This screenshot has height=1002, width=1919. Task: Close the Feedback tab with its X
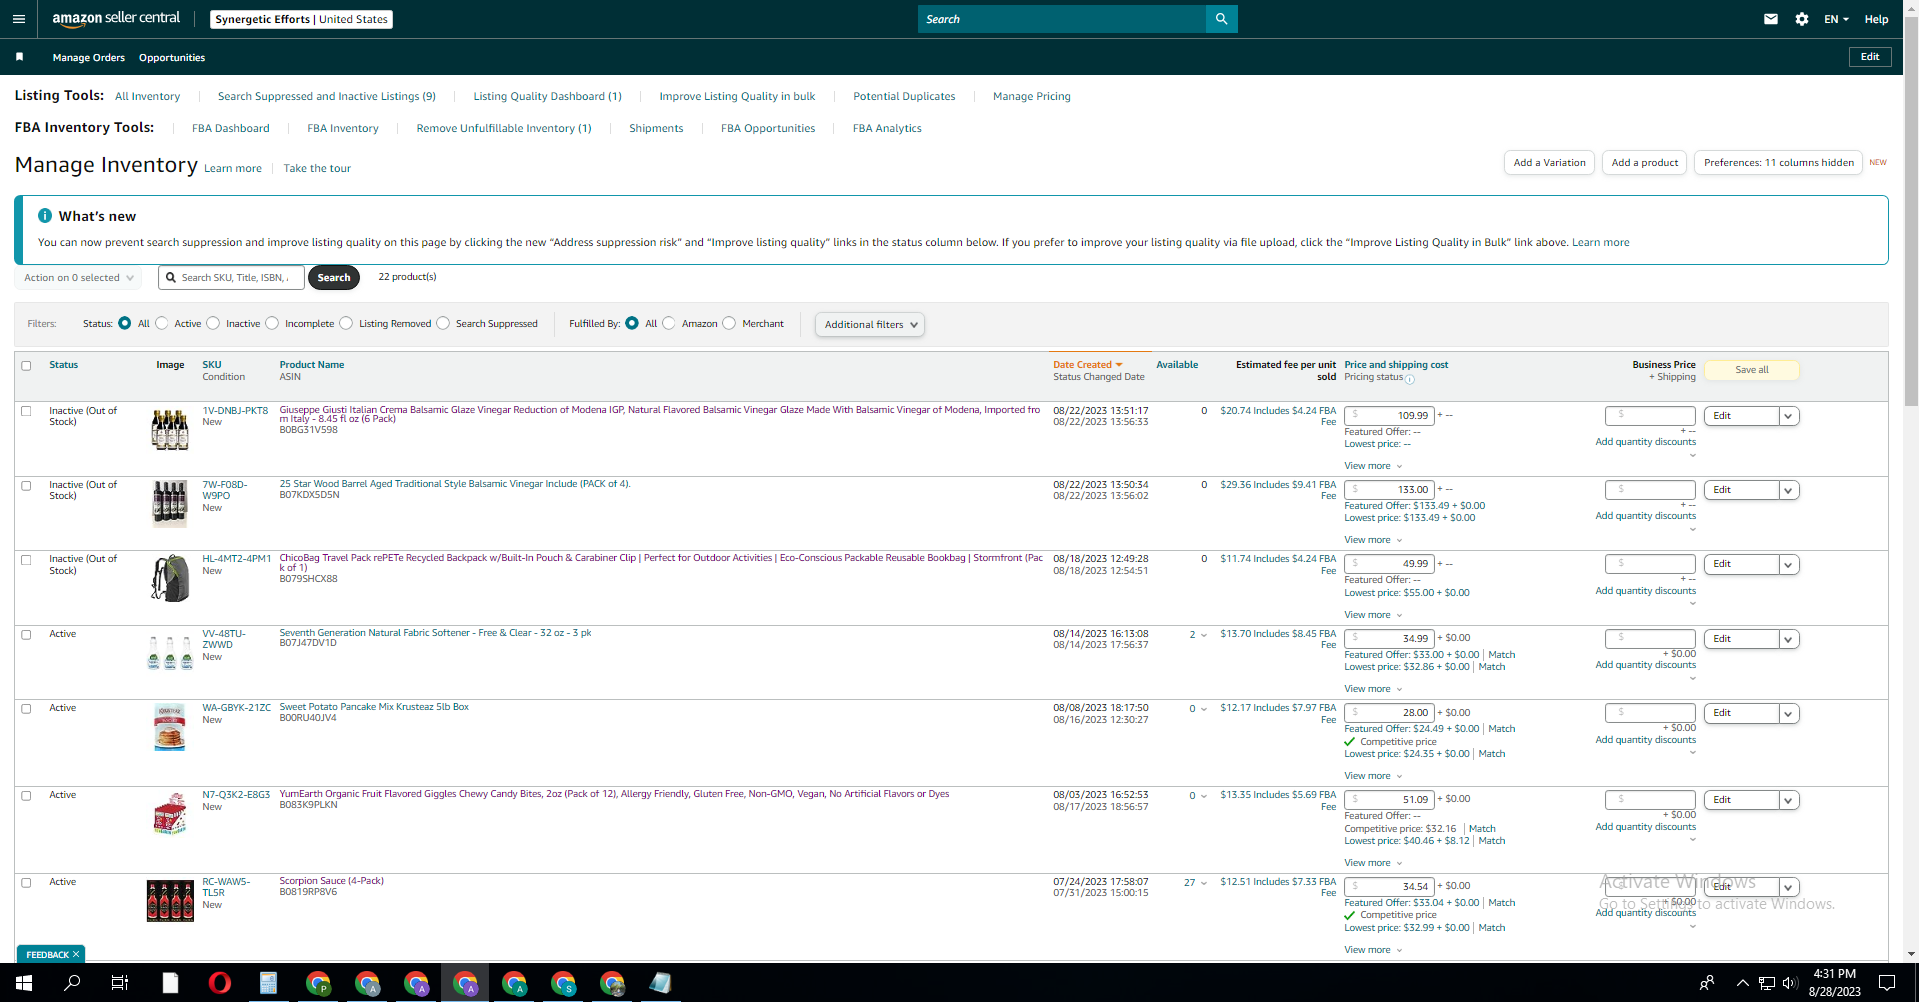point(76,954)
